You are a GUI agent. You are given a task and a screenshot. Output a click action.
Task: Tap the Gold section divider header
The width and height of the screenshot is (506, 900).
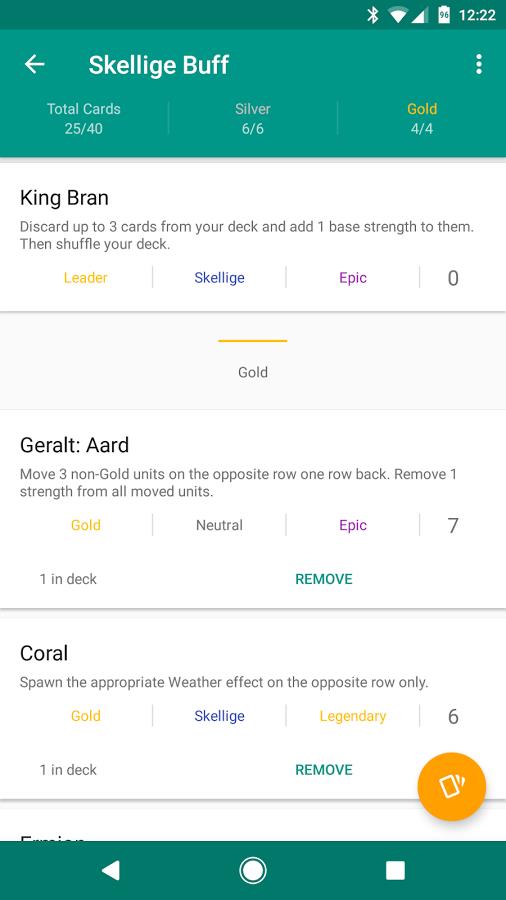tap(252, 360)
